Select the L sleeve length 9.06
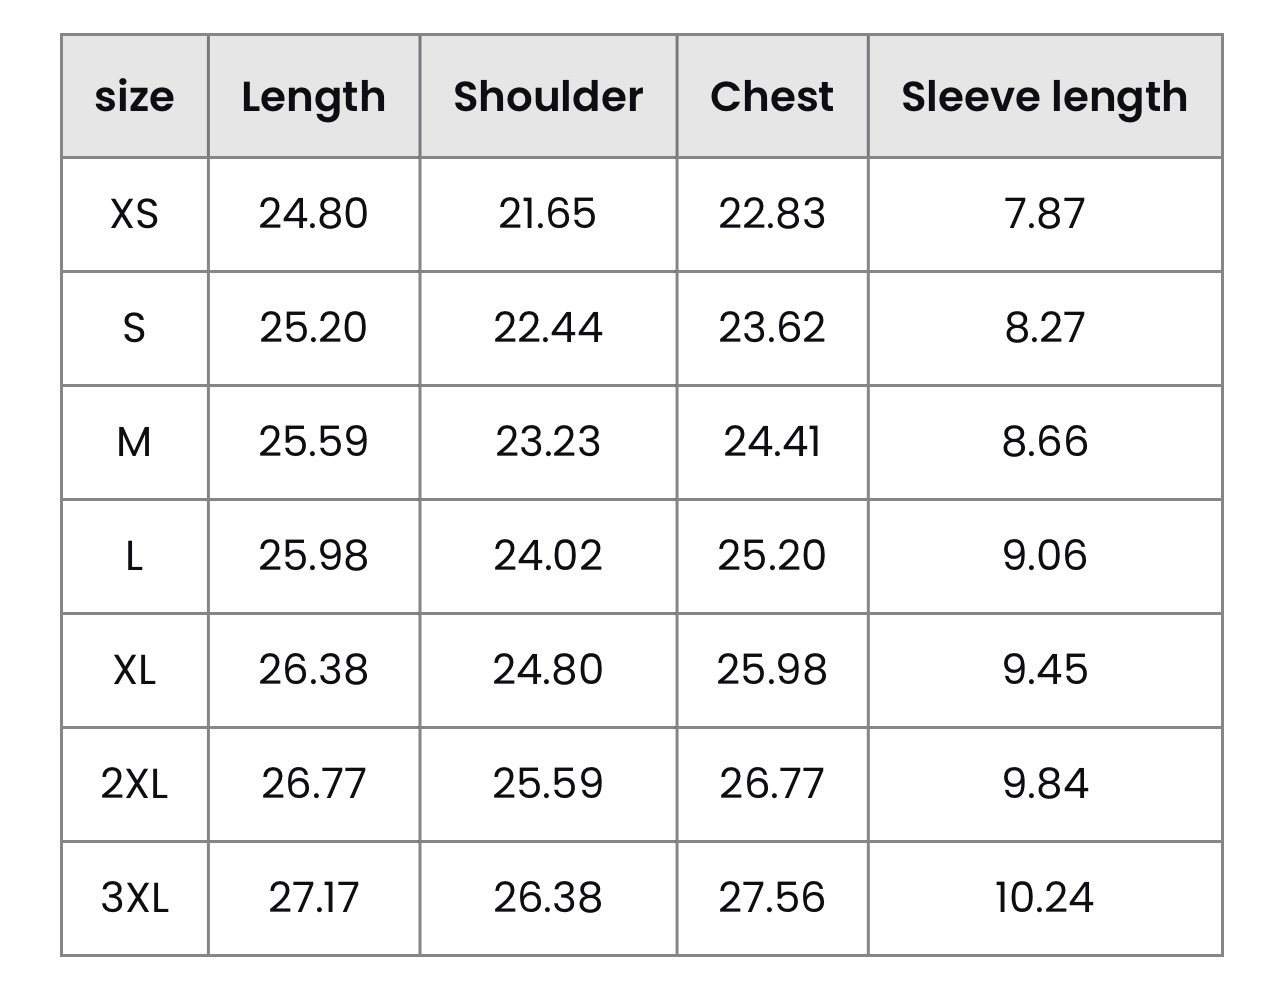Viewport: 1284px width, 993px height. click(1045, 556)
